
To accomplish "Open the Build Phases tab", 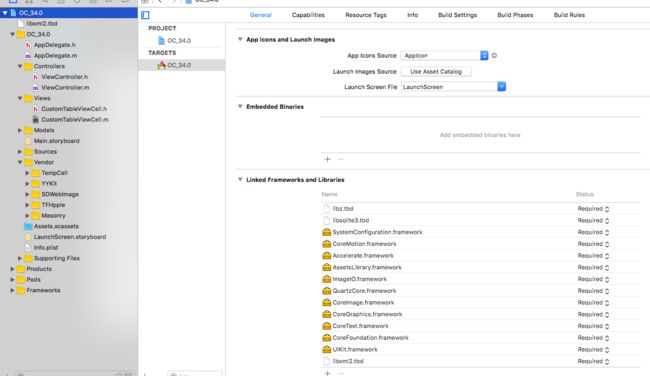I will coord(515,15).
